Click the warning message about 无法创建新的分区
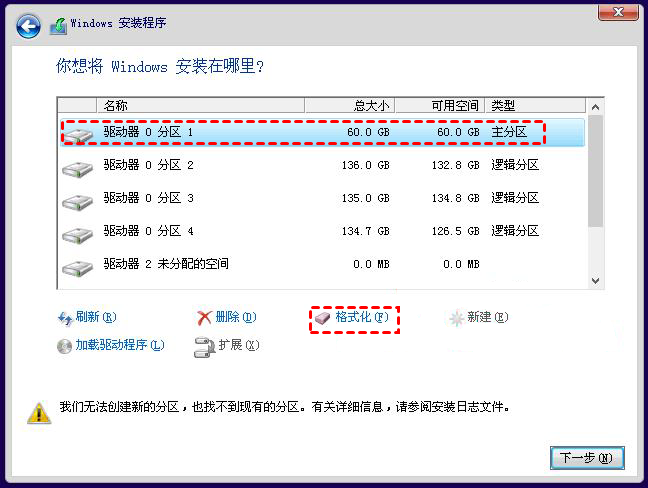This screenshot has width=648, height=488. (x=285, y=407)
